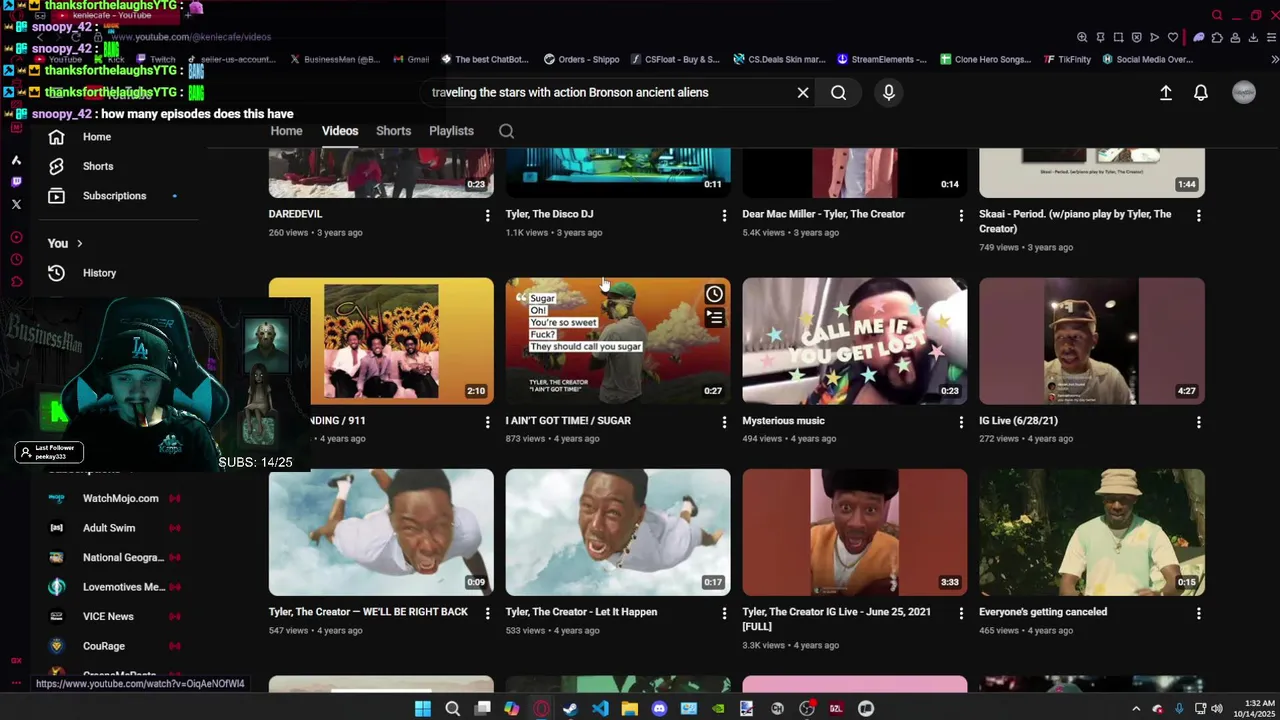The image size is (1280, 720).
Task: Click the YouTube search magnifier button
Action: [838, 93]
